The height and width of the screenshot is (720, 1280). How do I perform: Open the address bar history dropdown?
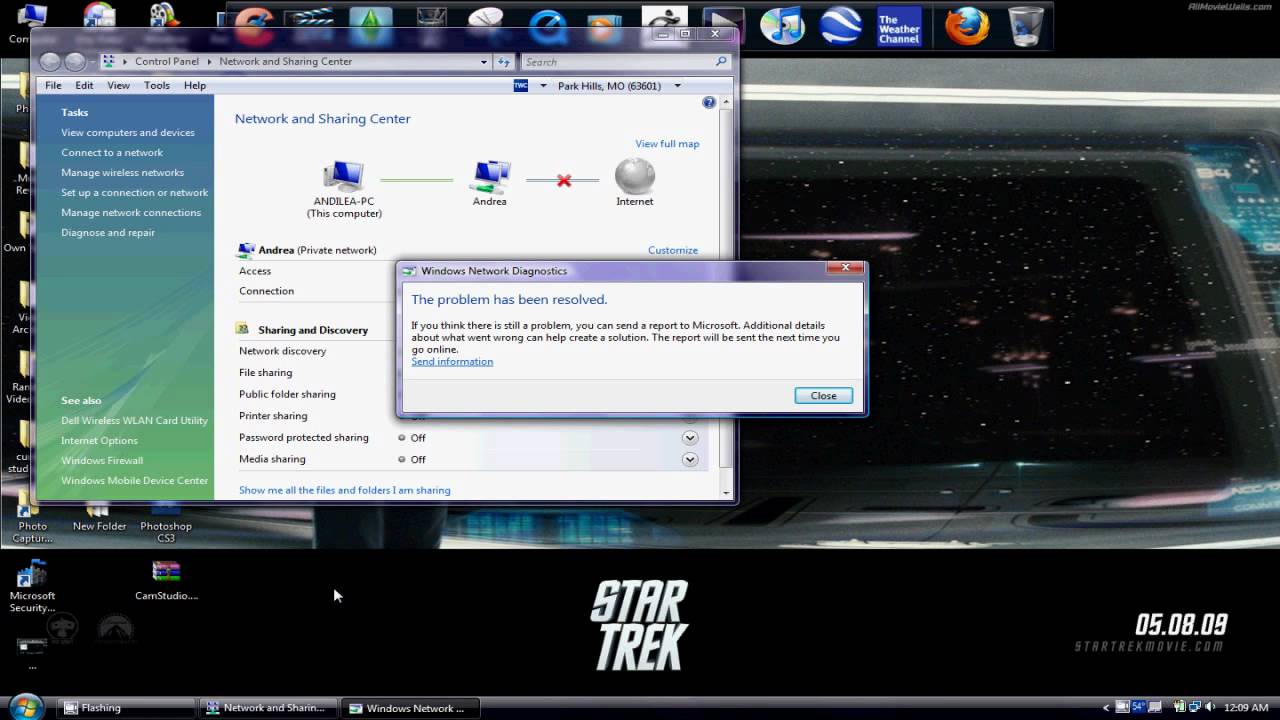484,62
